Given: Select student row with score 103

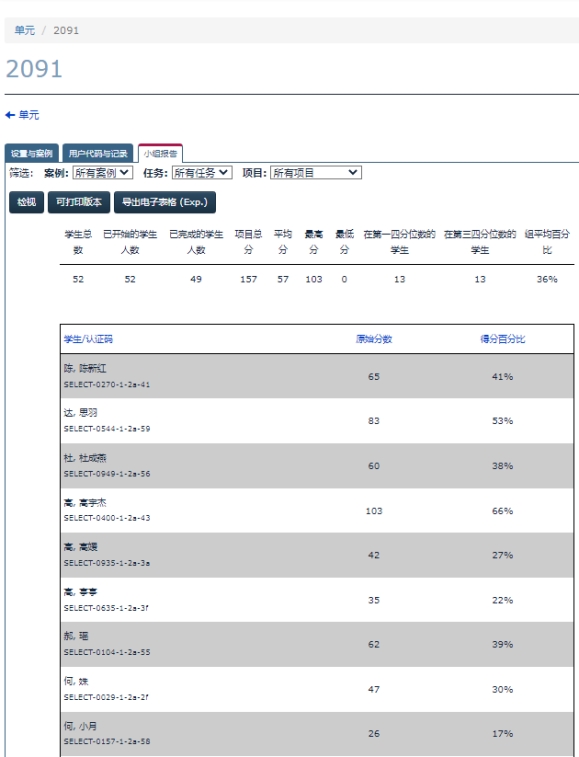Looking at the screenshot, I should pyautogui.click(x=317, y=510).
